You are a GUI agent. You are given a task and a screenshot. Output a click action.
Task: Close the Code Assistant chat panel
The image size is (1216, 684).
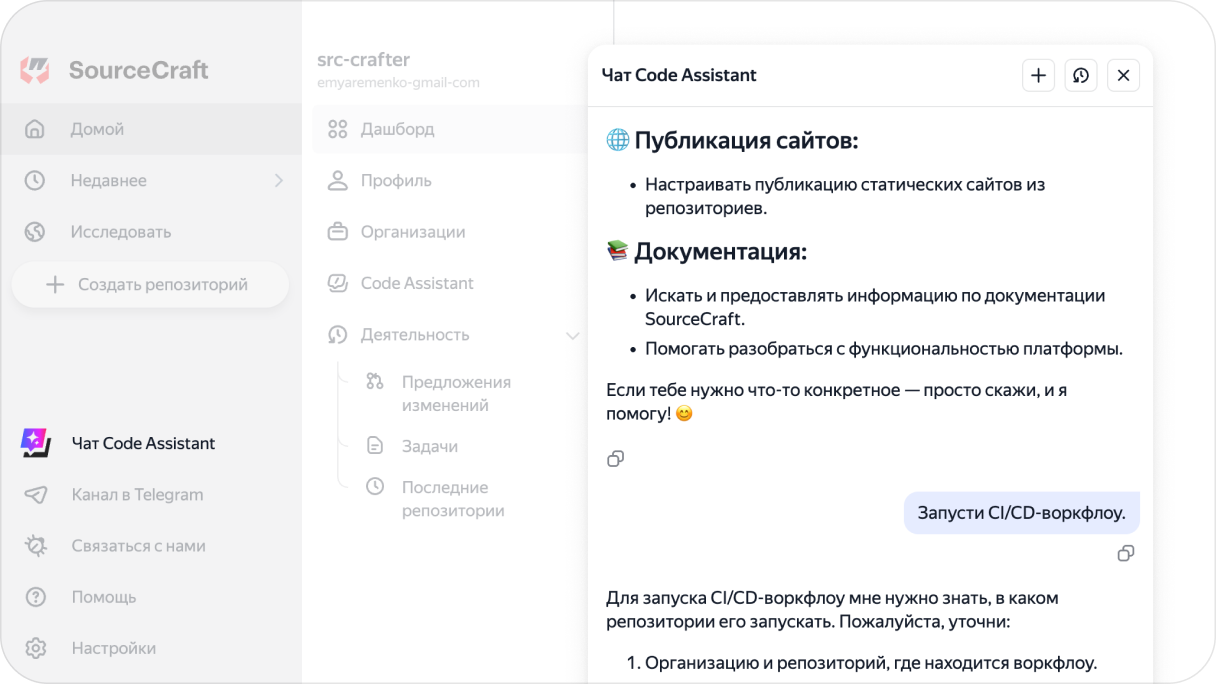click(1123, 75)
